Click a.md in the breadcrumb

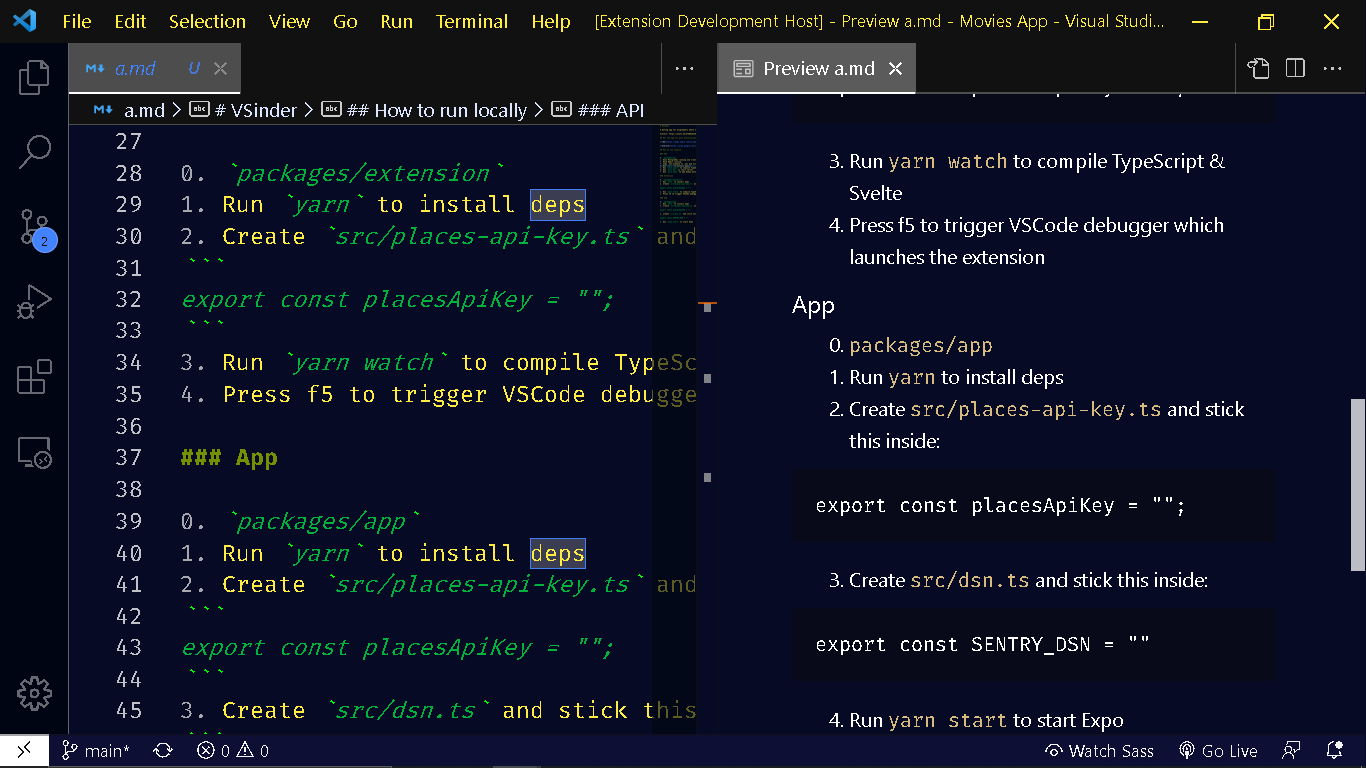pos(129,110)
